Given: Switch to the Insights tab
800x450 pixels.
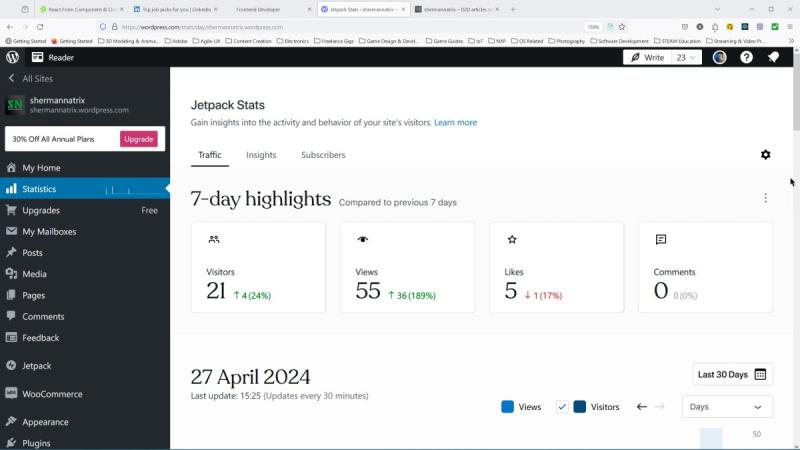Looking at the screenshot, I should 261,155.
